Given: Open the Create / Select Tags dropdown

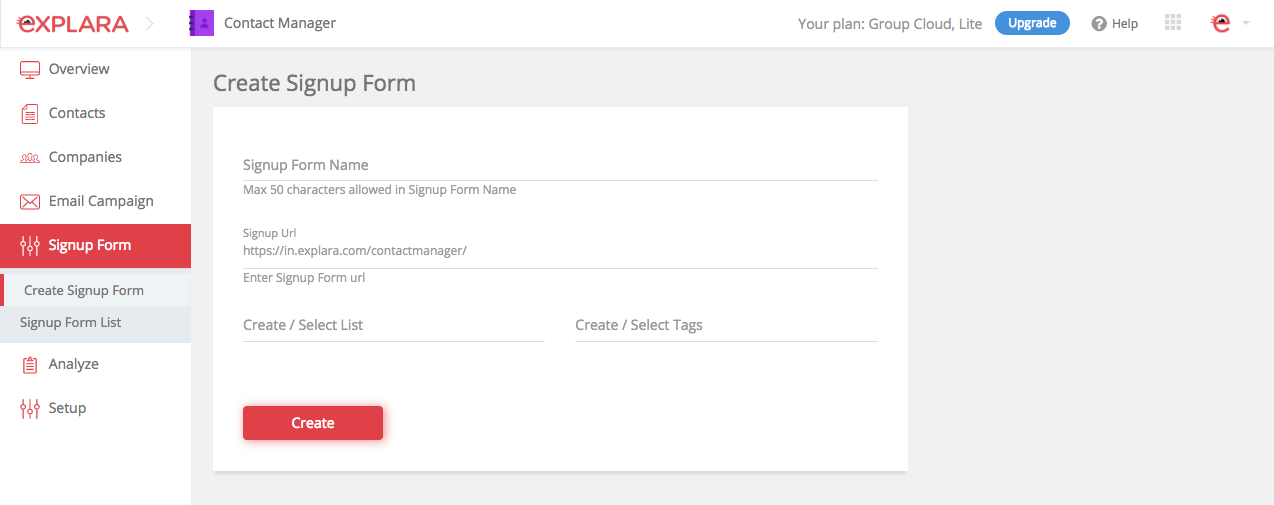Looking at the screenshot, I should [x=726, y=325].
